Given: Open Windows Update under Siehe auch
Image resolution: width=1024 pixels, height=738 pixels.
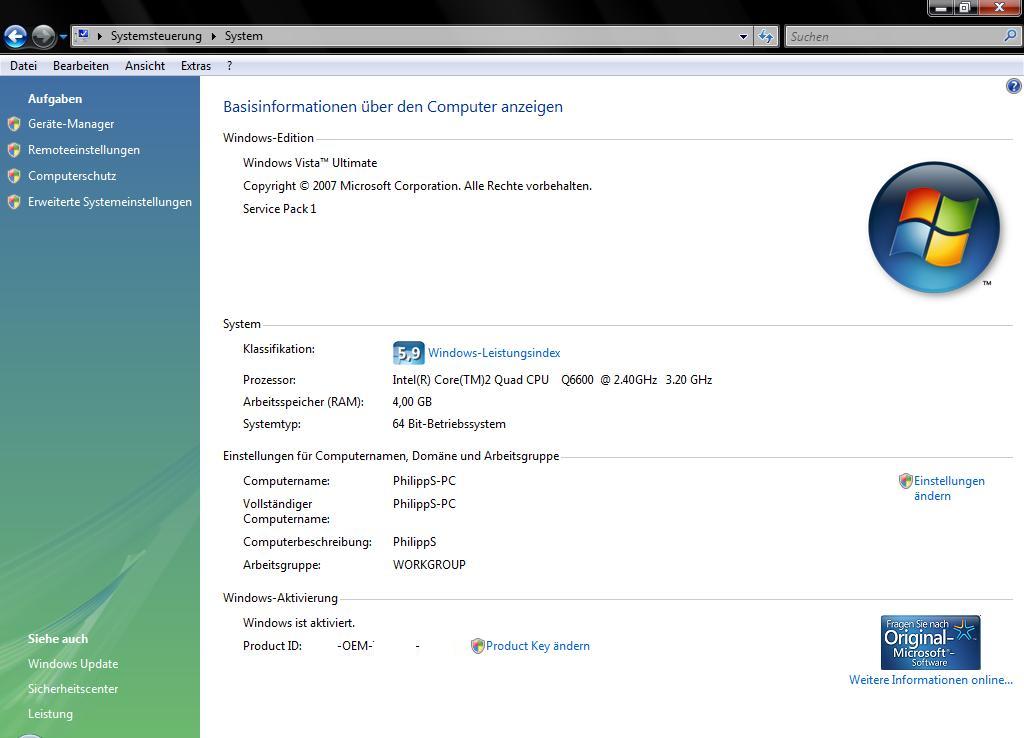Looking at the screenshot, I should pos(73,664).
